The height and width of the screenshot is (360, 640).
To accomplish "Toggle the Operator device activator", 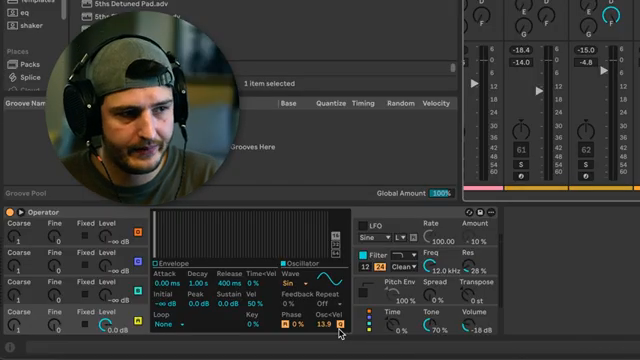I will (x=9, y=212).
